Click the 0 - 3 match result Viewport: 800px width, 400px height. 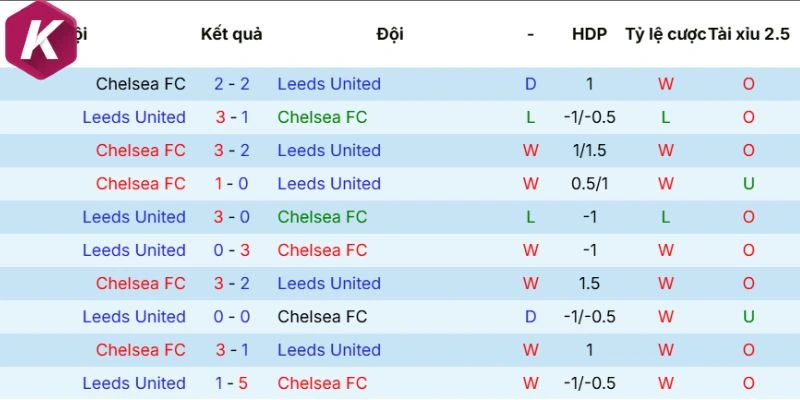click(x=232, y=250)
